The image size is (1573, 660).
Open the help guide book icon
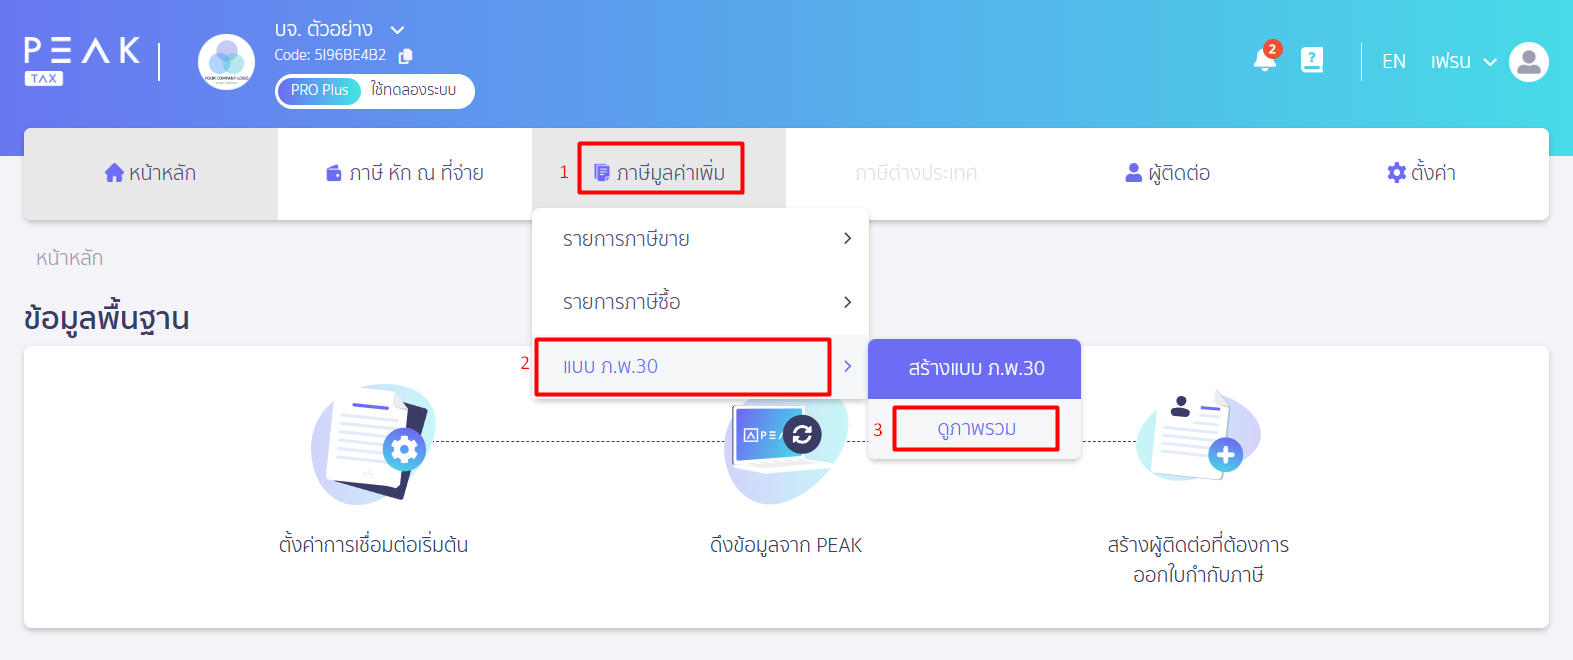(1312, 60)
